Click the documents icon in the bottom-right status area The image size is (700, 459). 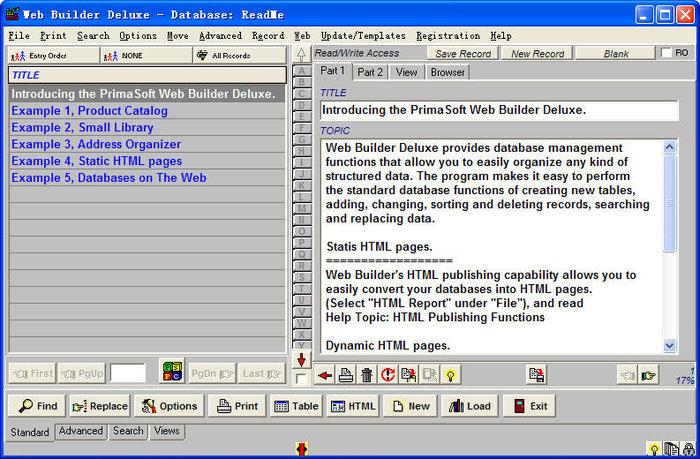[x=671, y=449]
